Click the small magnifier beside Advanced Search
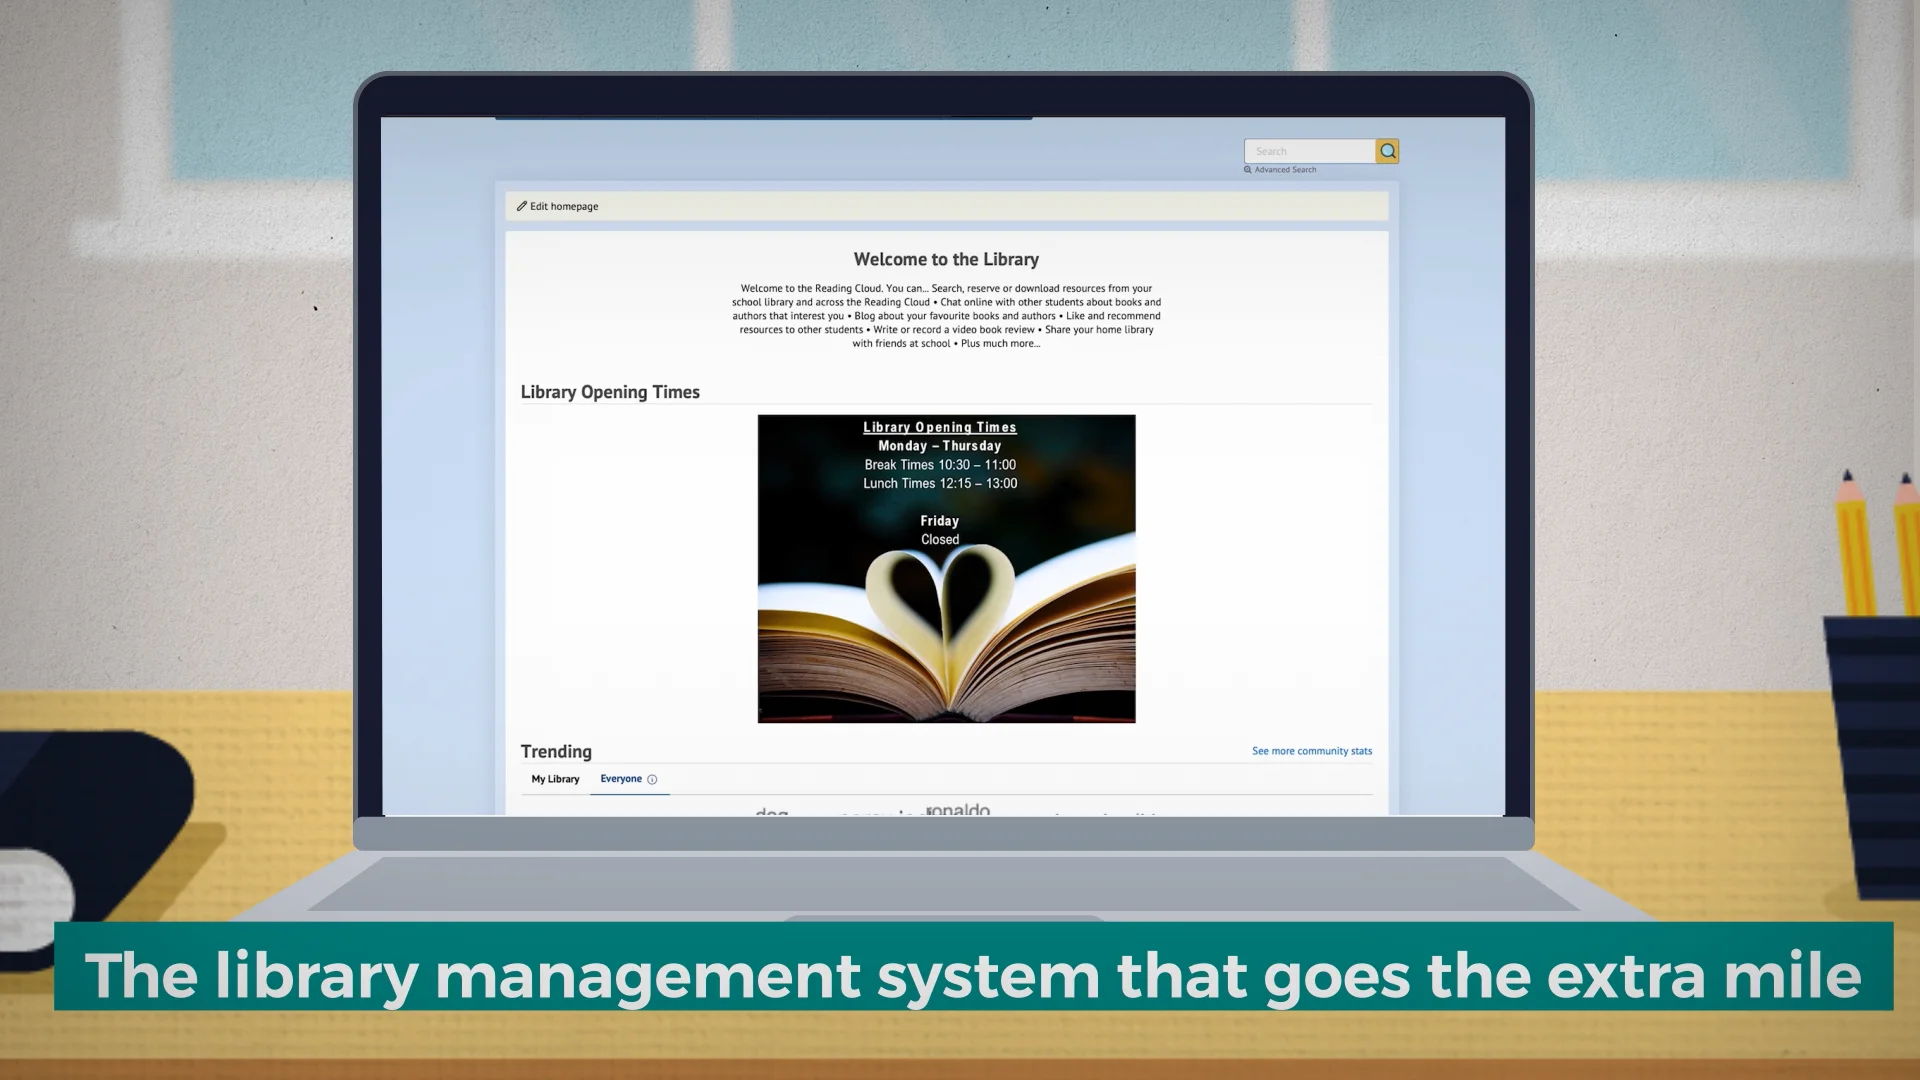This screenshot has height=1080, width=1920. pyautogui.click(x=1247, y=170)
